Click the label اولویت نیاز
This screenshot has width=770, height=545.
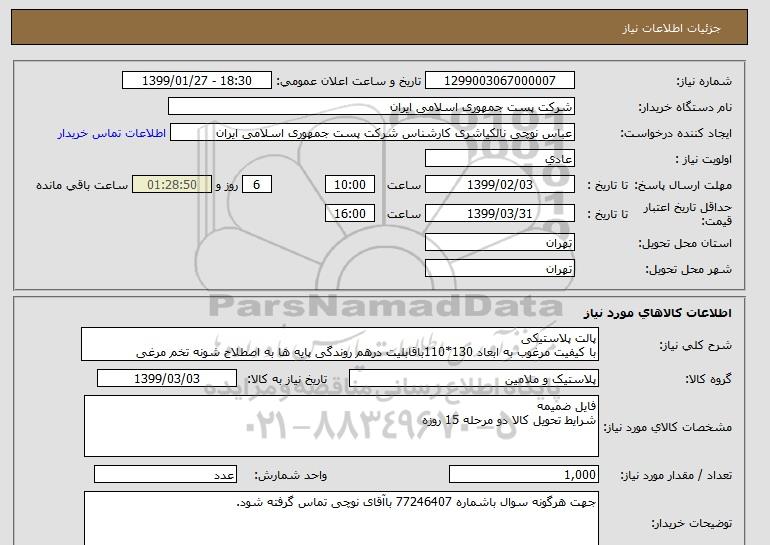(703, 159)
